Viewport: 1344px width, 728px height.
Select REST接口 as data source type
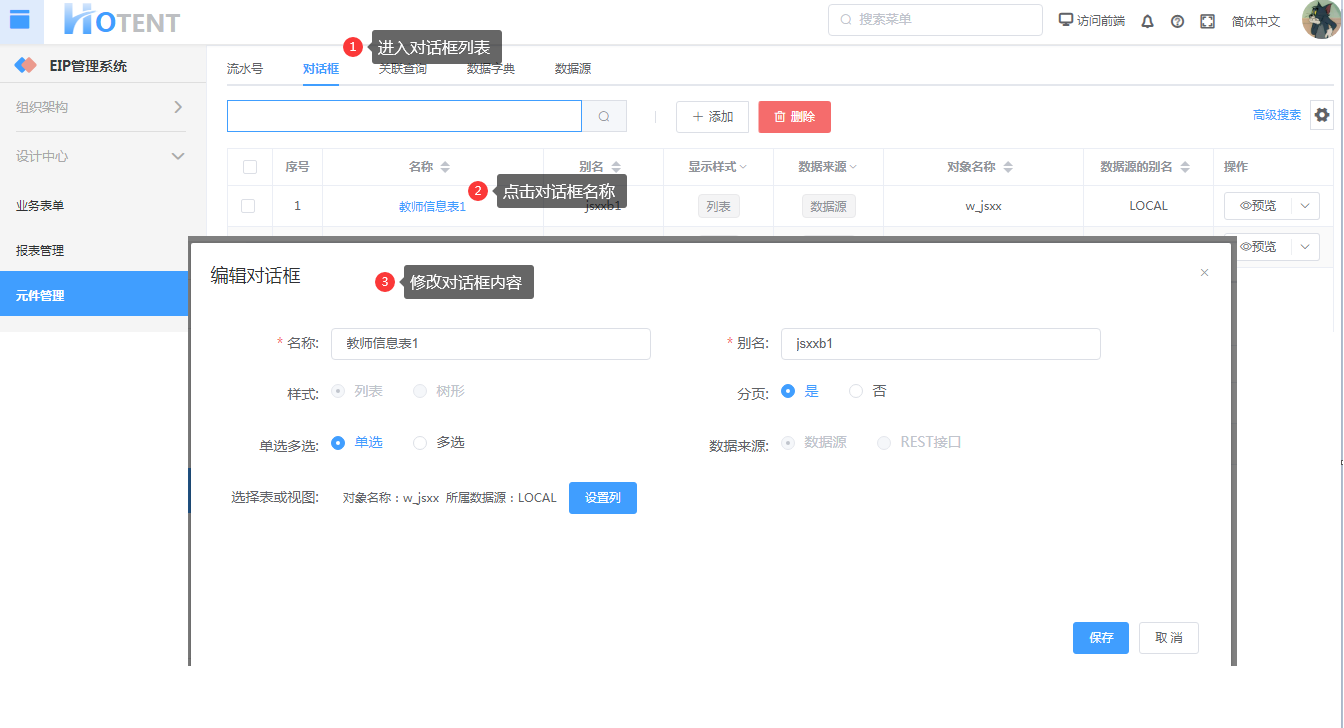884,442
